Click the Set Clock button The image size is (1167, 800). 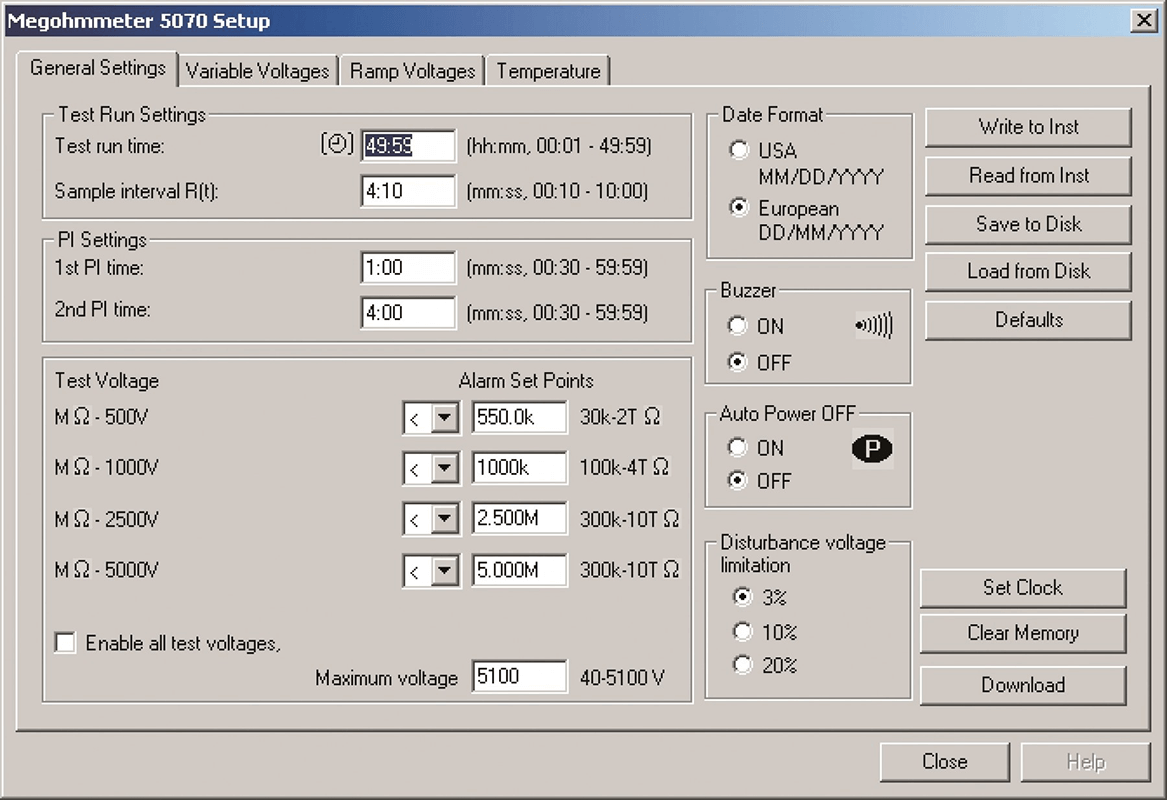(1022, 588)
